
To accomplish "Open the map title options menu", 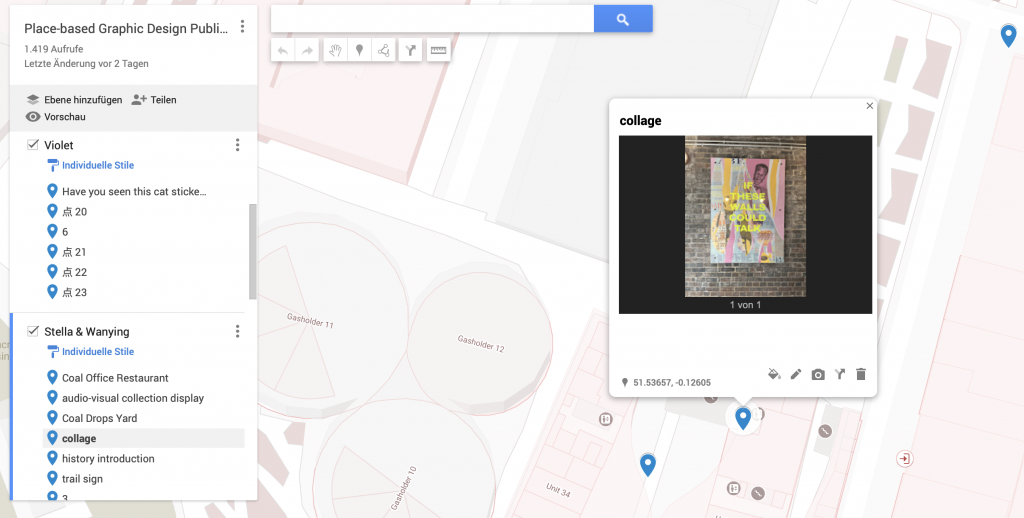I will click(242, 27).
